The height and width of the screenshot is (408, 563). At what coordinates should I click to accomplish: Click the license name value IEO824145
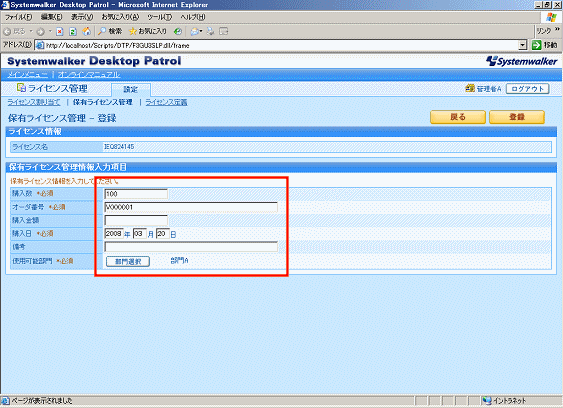pyautogui.click(x=119, y=147)
